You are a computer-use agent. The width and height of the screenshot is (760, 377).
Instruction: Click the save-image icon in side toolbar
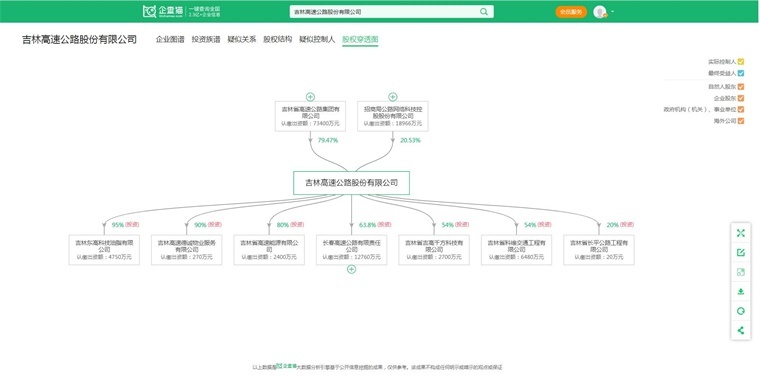[x=740, y=272]
